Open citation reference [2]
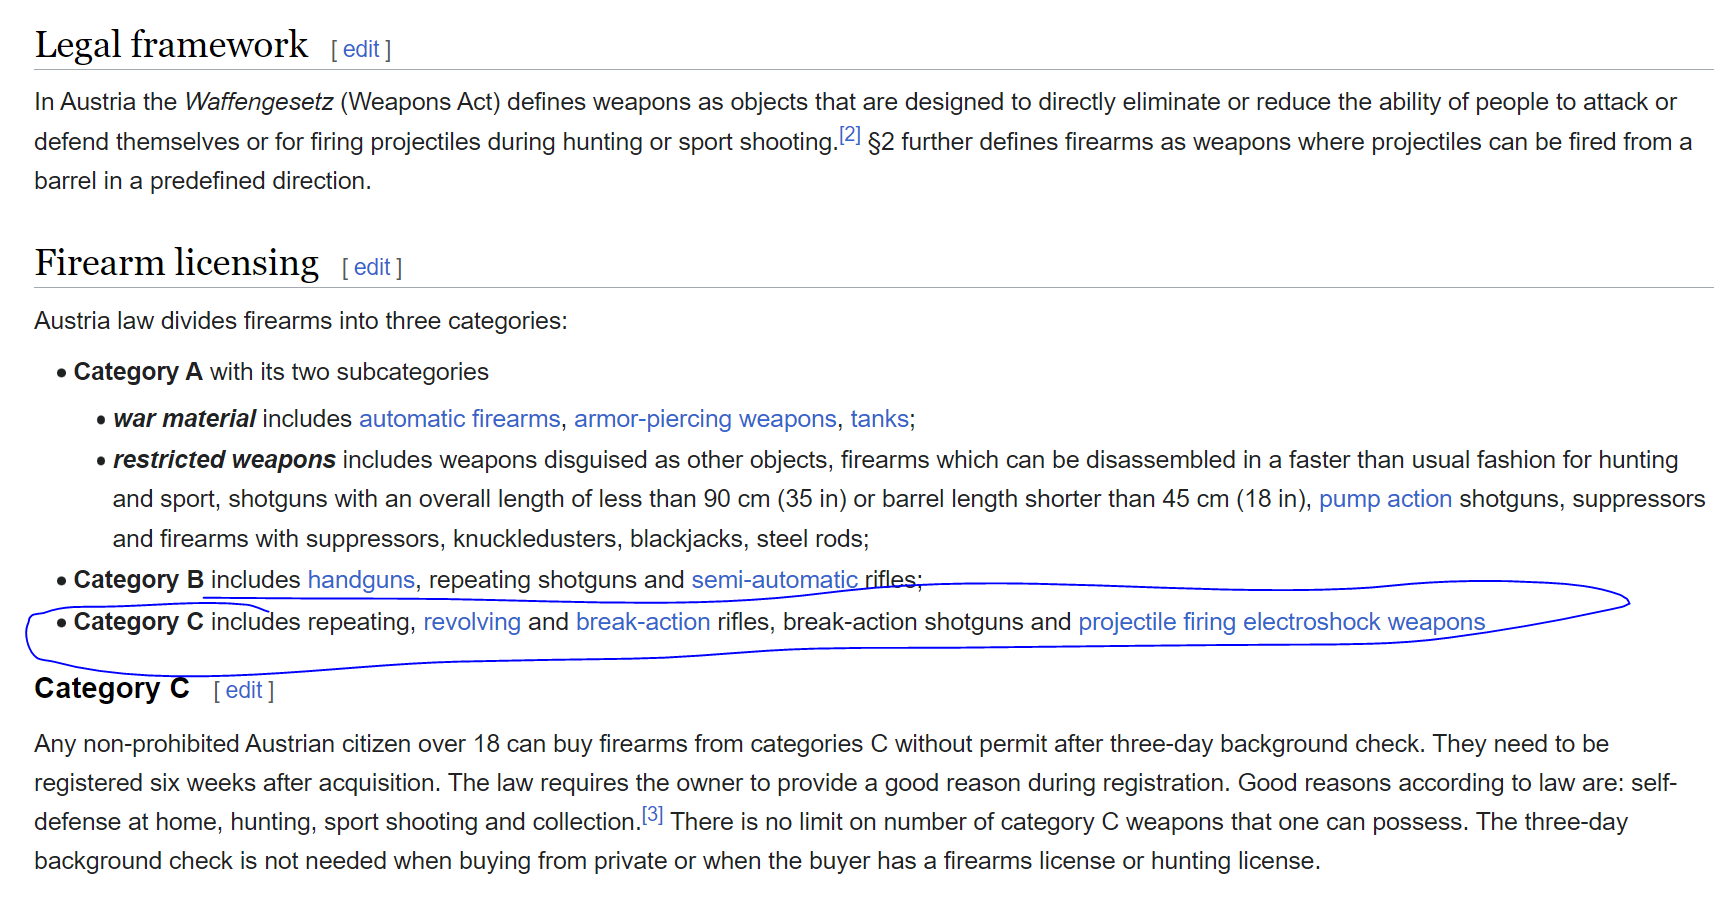This screenshot has width=1735, height=900. click(850, 134)
